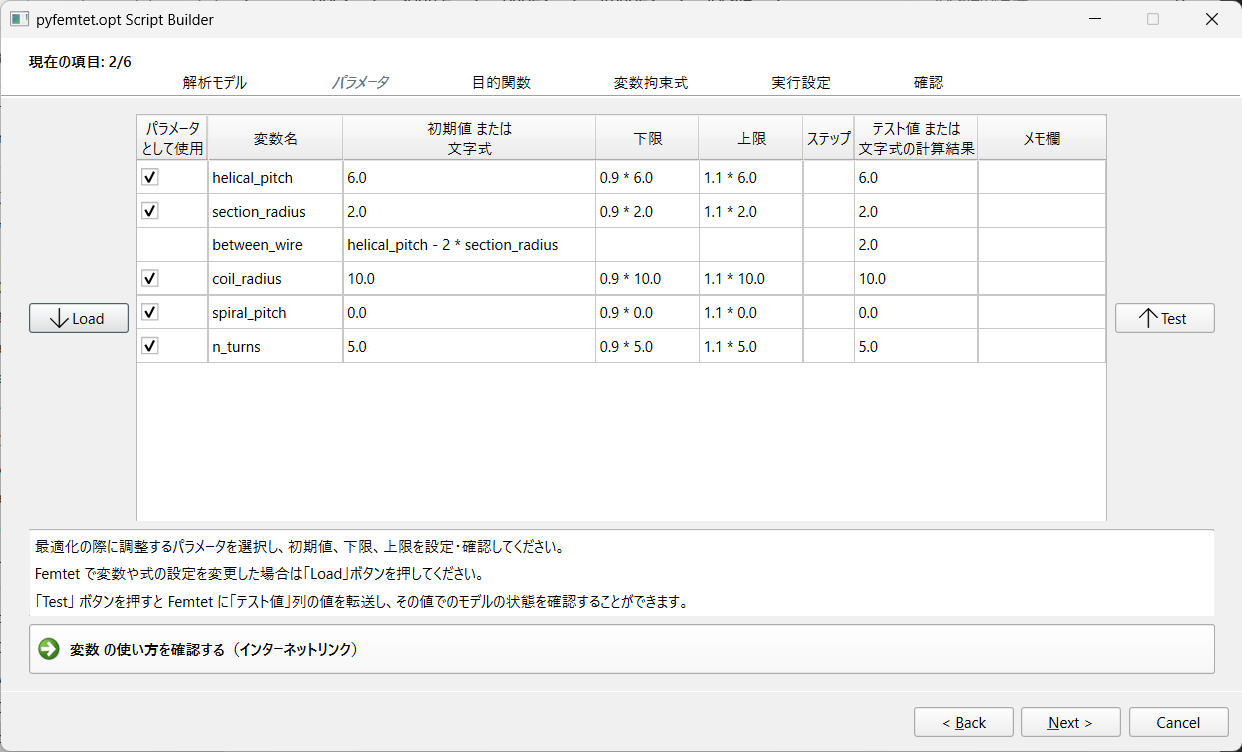Uncheck the helical_pitch parameter checkbox
1242x752 pixels.
[150, 177]
